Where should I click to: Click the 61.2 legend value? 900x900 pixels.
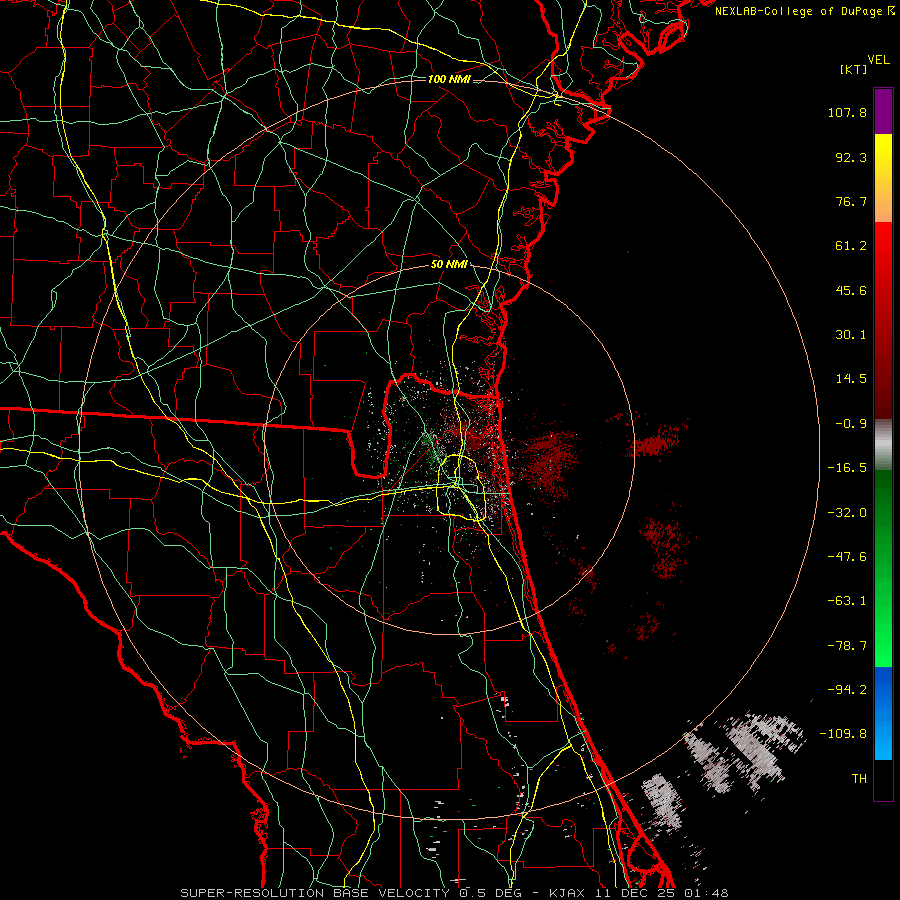click(851, 246)
